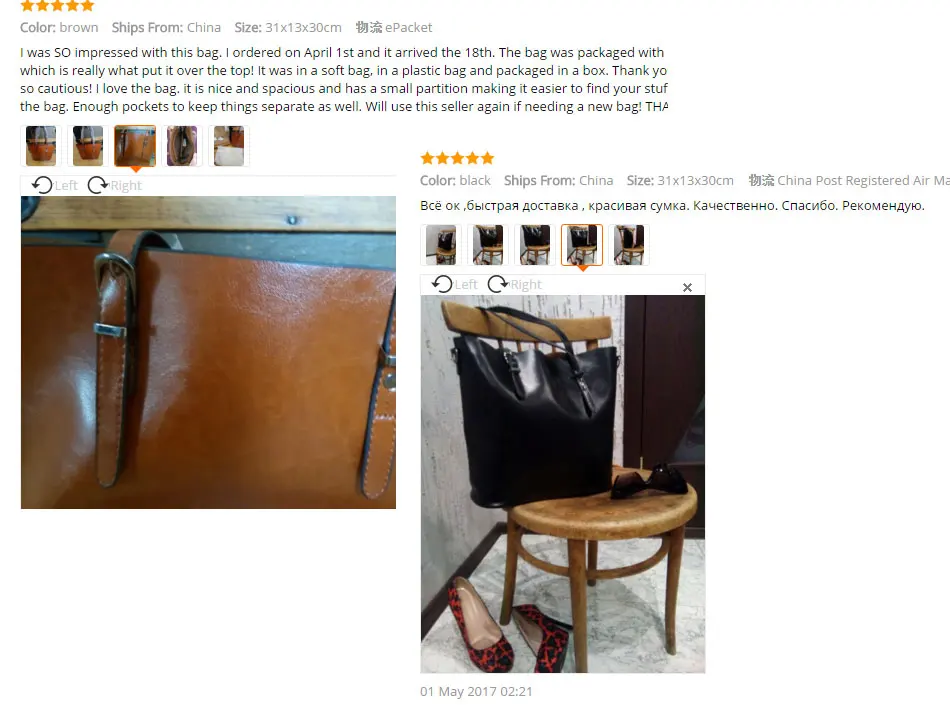Rotate black bag photo left
Viewport: 950px width, 705px height.
[454, 284]
